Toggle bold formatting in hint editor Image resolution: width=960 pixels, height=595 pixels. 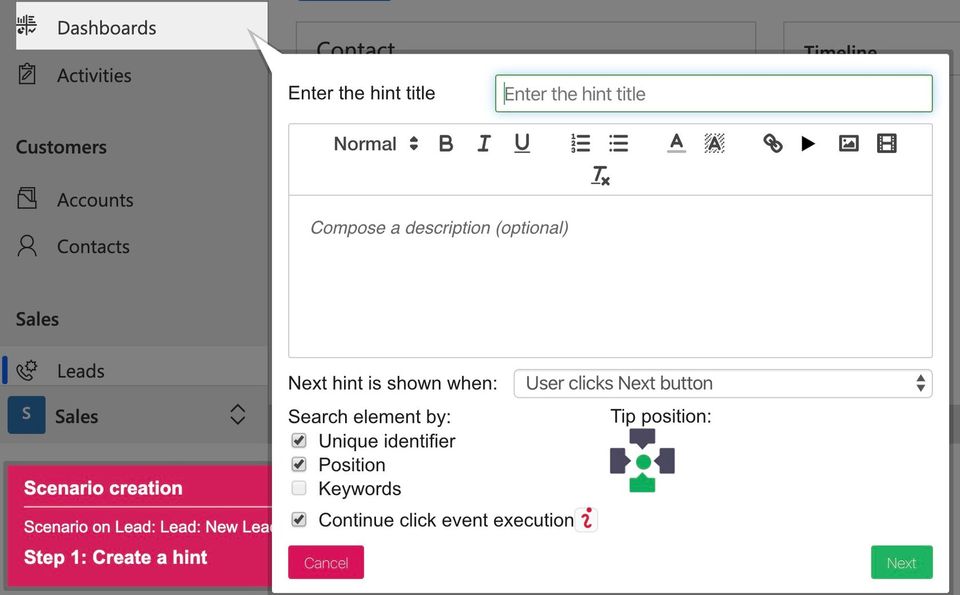coord(446,144)
